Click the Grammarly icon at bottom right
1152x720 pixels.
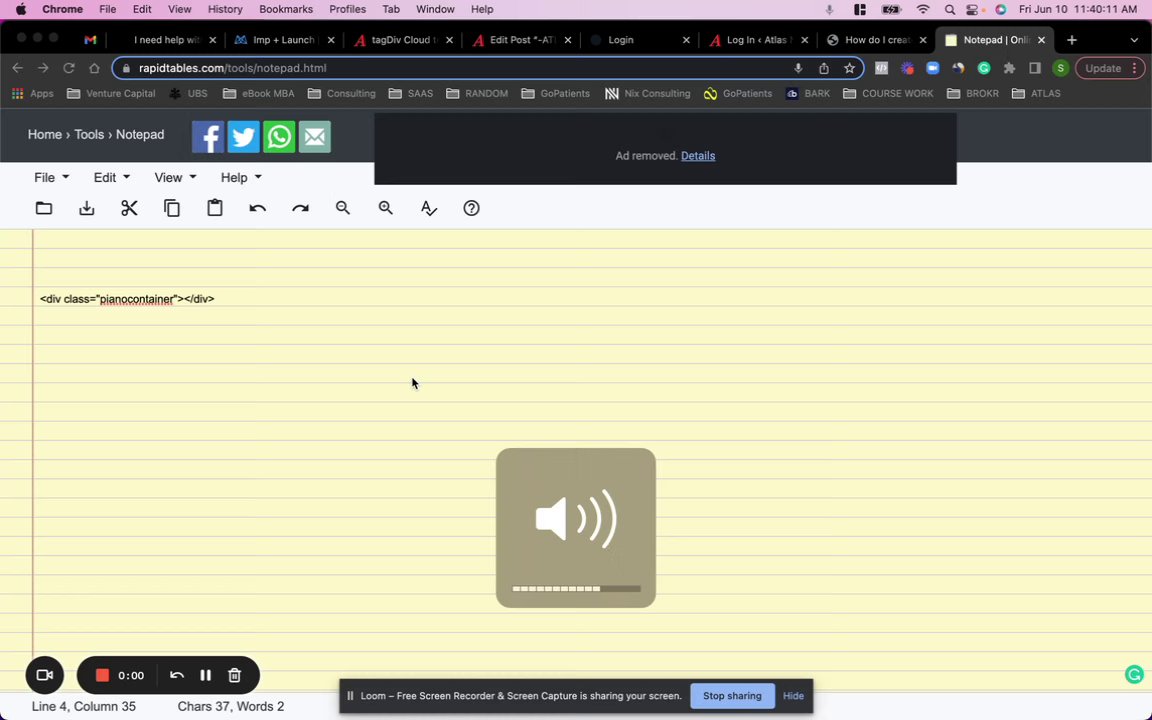[x=1134, y=674]
